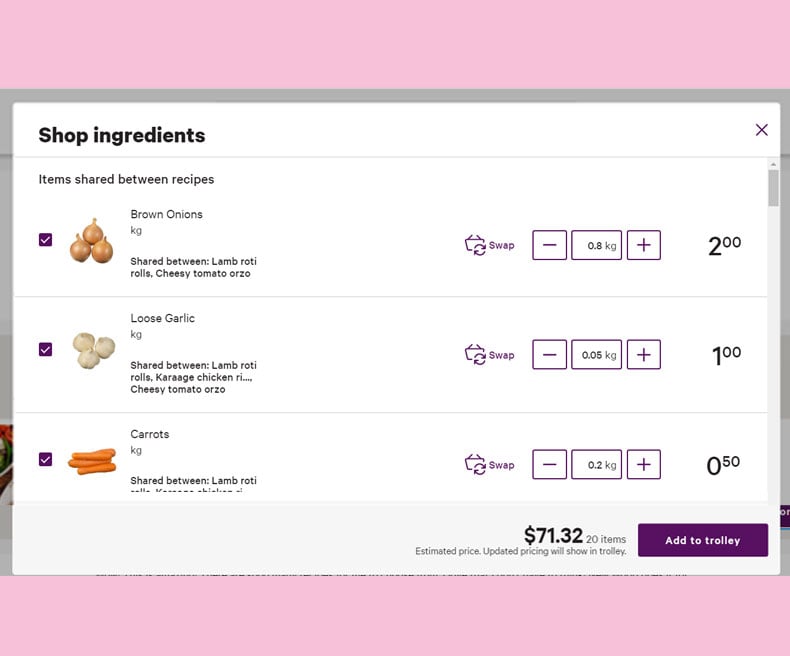The image size is (790, 656).
Task: Close the Shop ingredients dialog
Action: (x=761, y=130)
